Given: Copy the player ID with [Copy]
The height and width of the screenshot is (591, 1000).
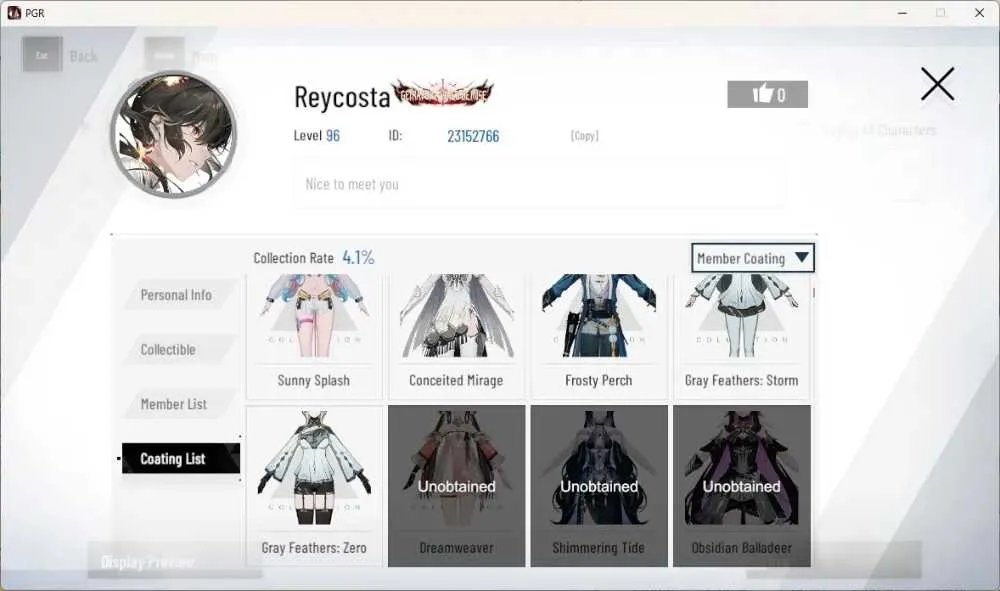Looking at the screenshot, I should pyautogui.click(x=584, y=135).
